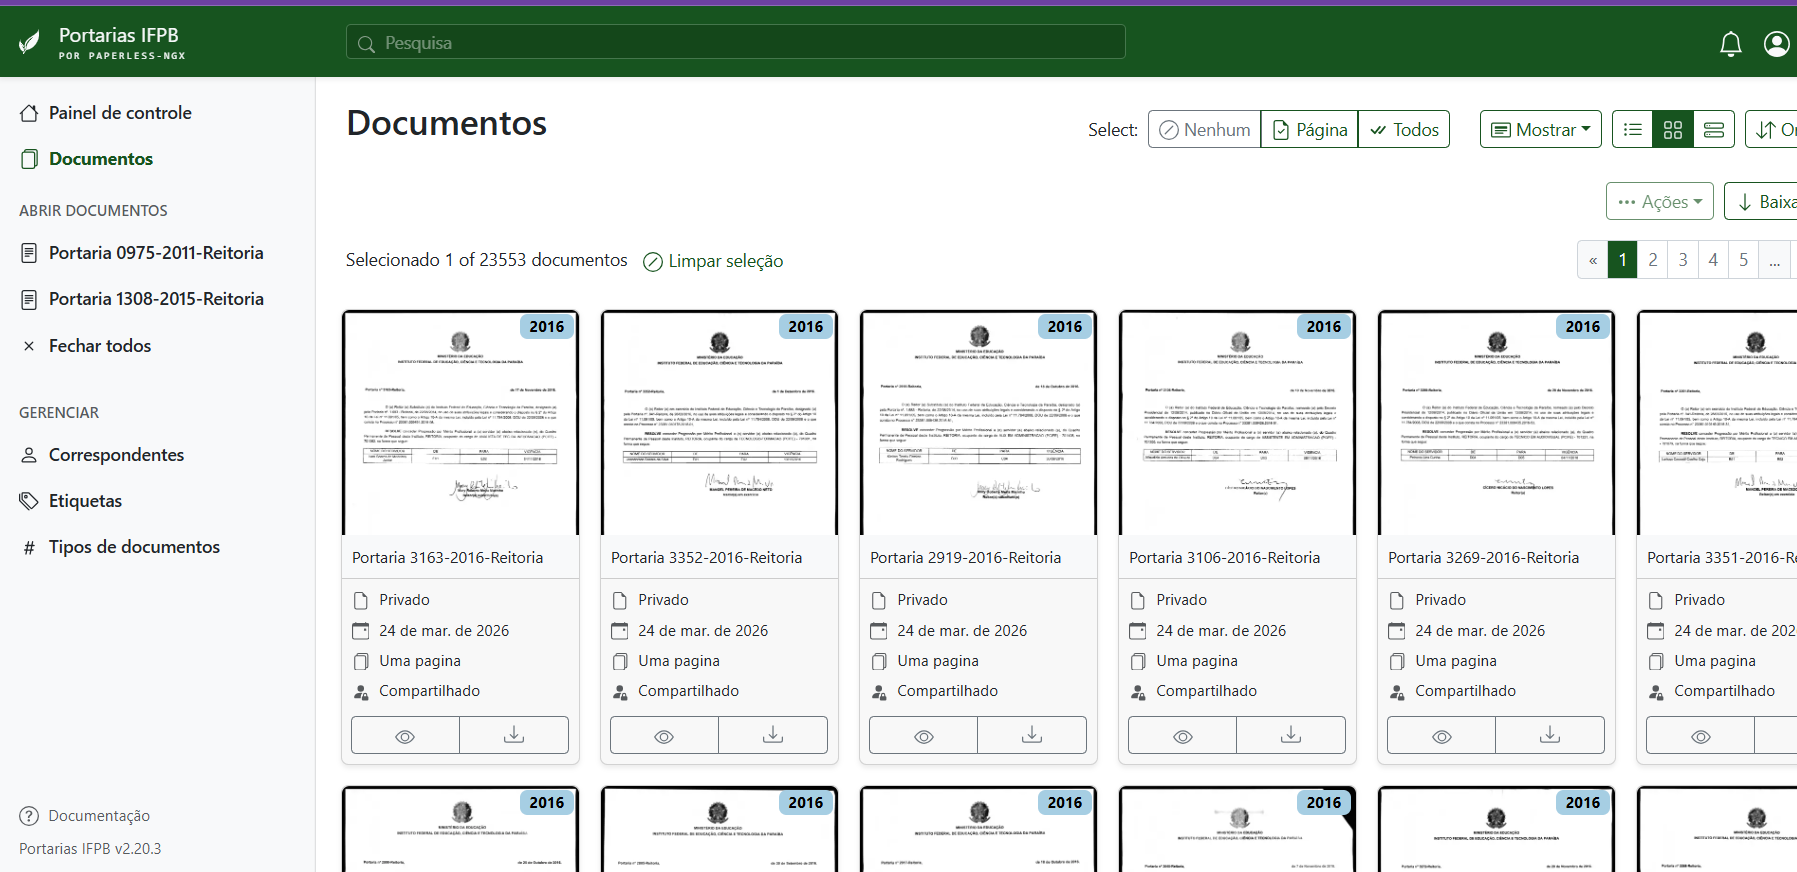
Task: Preview Portaria 3352-2016-Reitoria with eye icon
Action: [664, 736]
